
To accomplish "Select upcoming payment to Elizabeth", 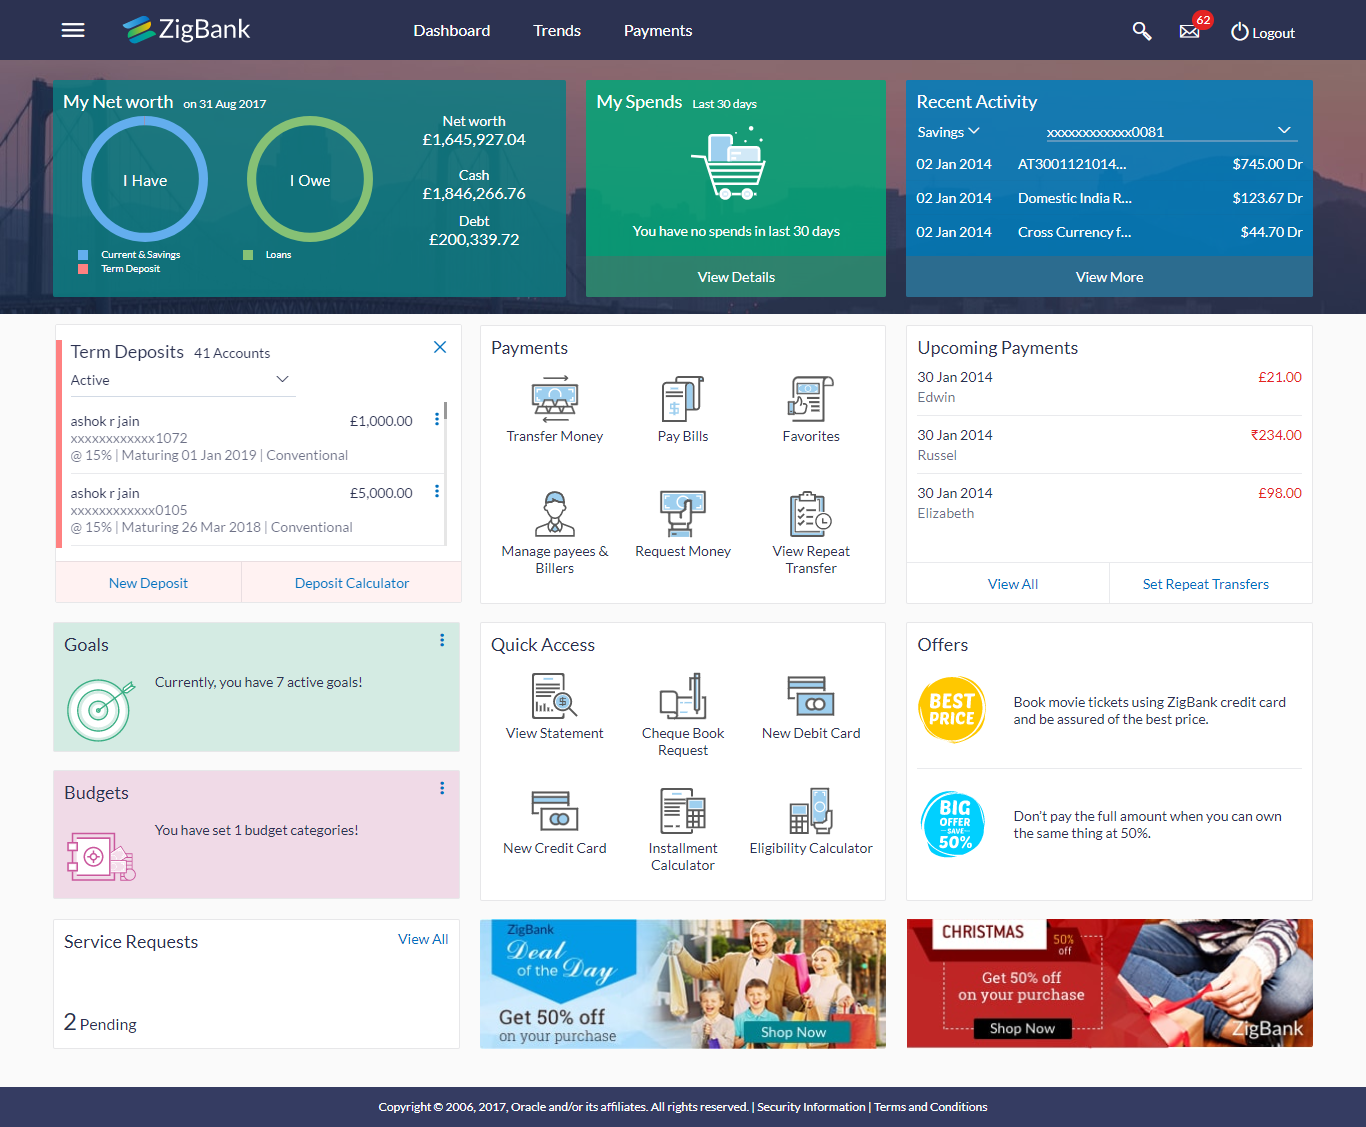I will click(x=1109, y=503).
